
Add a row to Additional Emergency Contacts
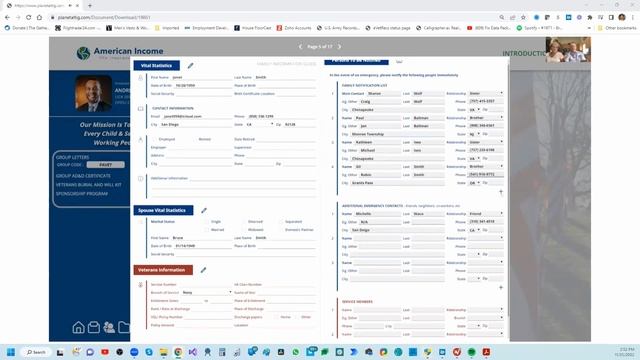coord(501,287)
